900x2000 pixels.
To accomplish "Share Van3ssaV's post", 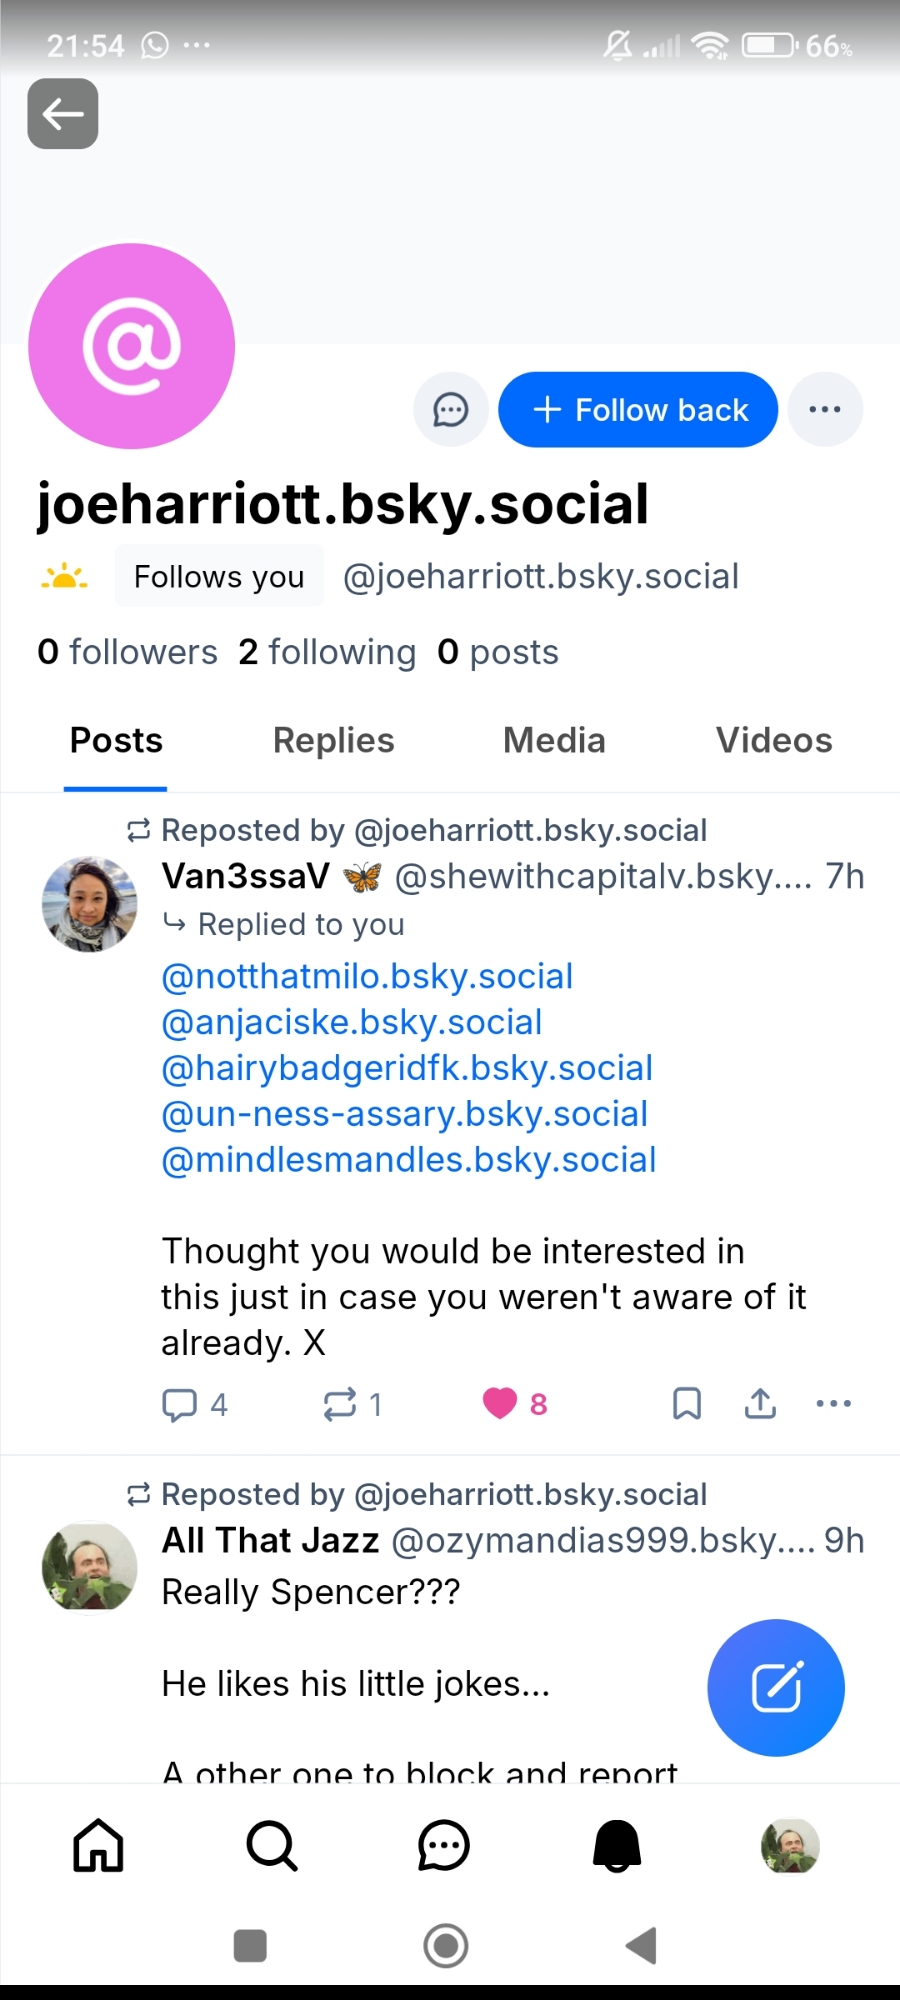I will click(x=760, y=1404).
